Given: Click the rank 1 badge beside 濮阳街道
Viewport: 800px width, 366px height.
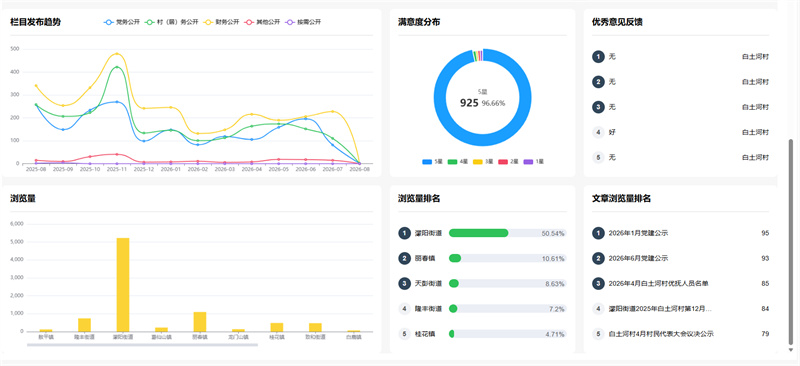Looking at the screenshot, I should pyautogui.click(x=404, y=233).
